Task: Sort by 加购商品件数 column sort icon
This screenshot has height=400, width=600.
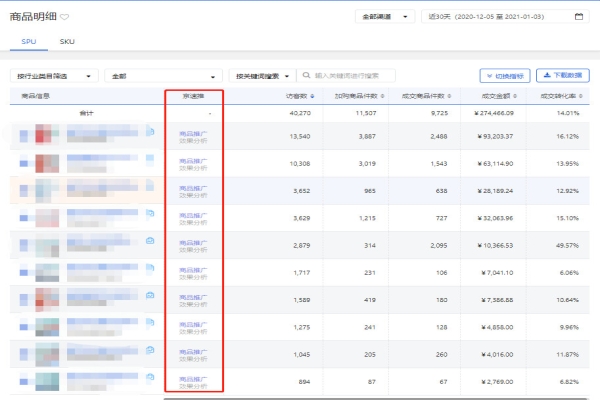Action: (381, 96)
